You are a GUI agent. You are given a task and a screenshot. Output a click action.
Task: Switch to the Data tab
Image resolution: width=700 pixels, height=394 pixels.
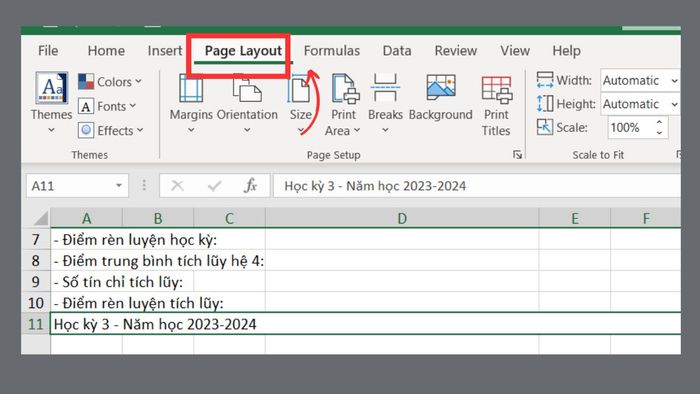click(397, 50)
